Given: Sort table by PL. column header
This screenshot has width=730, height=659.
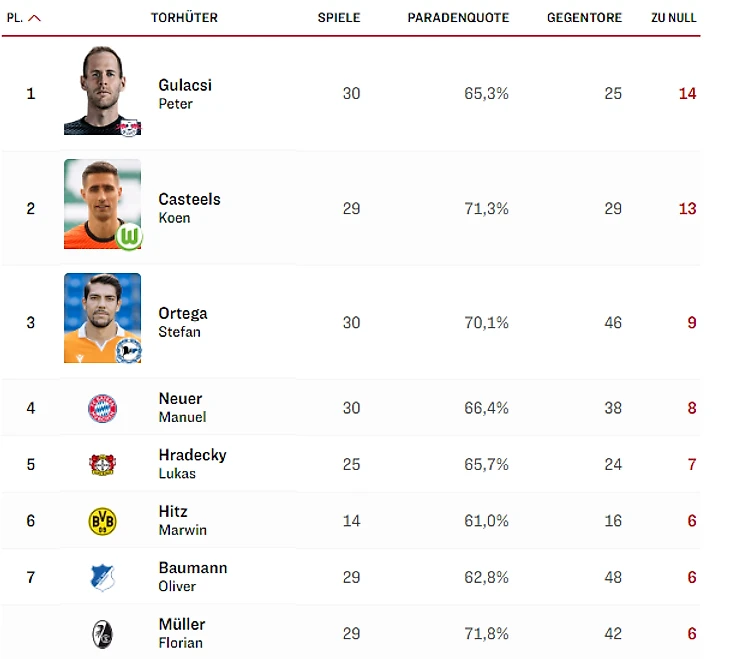Looking at the screenshot, I should [x=14, y=18].
